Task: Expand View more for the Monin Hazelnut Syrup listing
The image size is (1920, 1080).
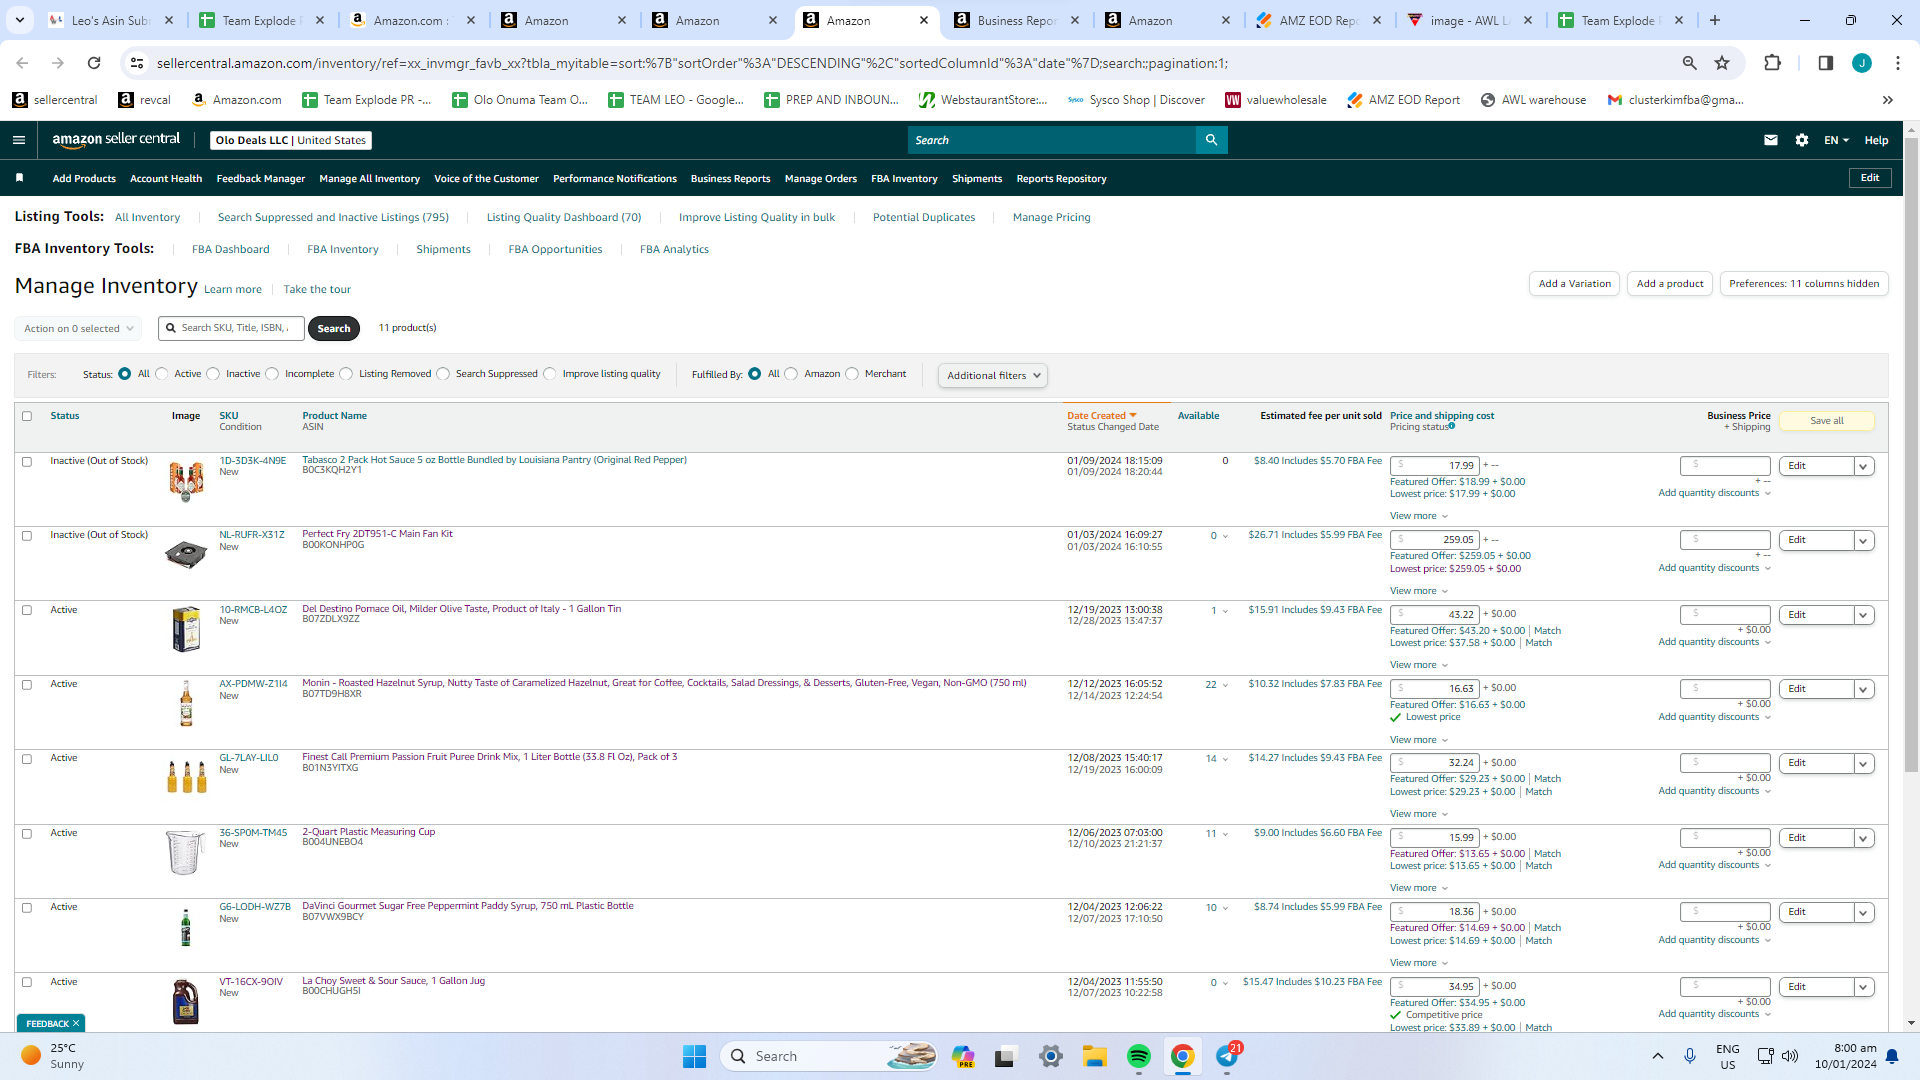Action: tap(1418, 740)
